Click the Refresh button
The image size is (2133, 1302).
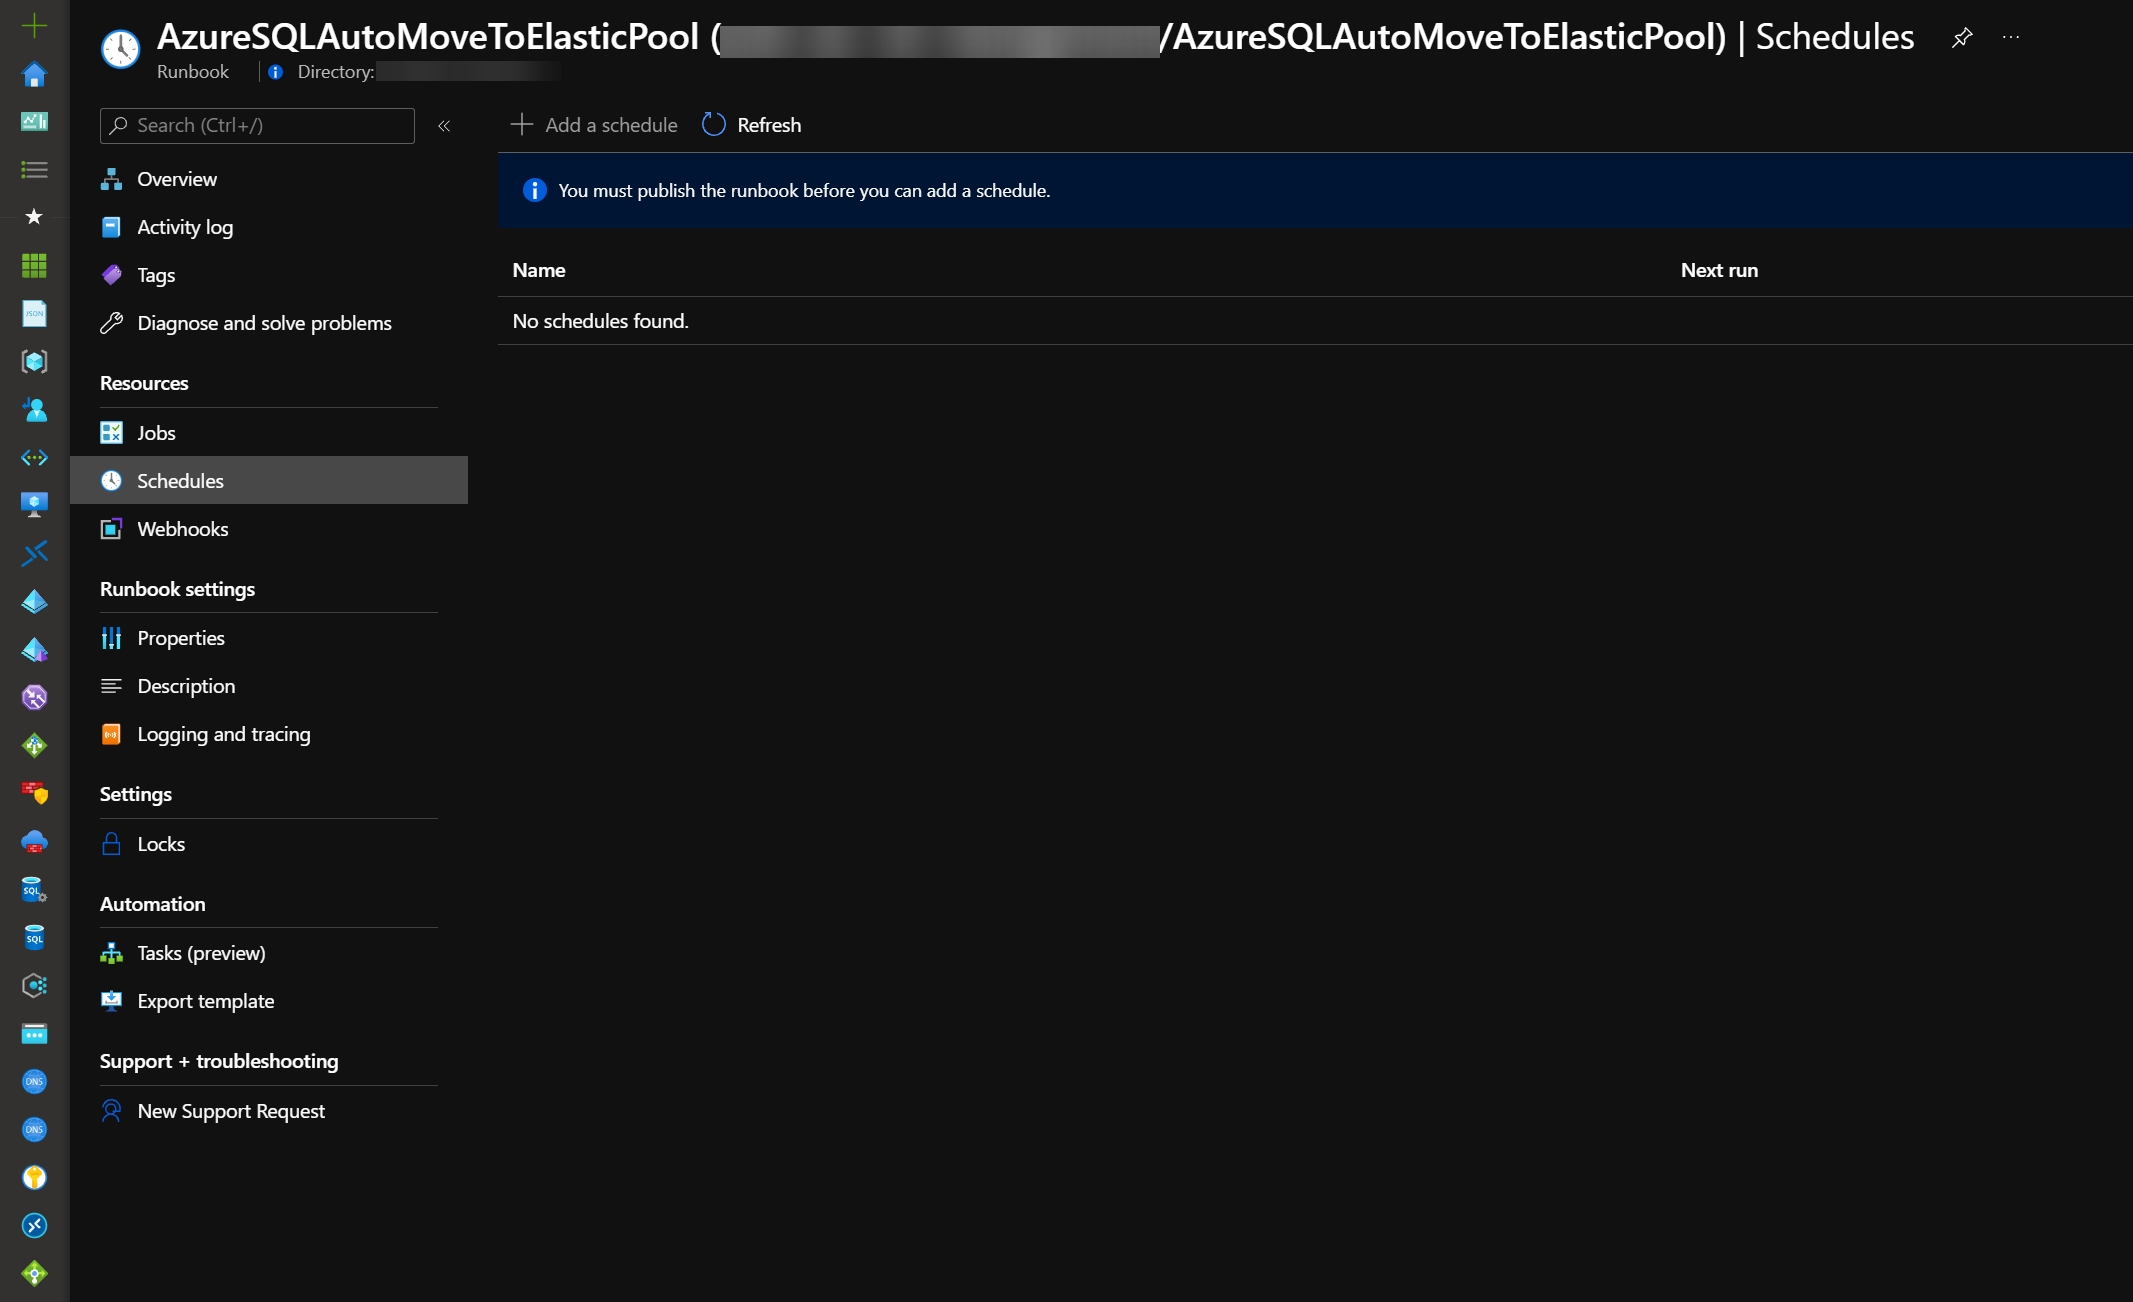tap(752, 125)
